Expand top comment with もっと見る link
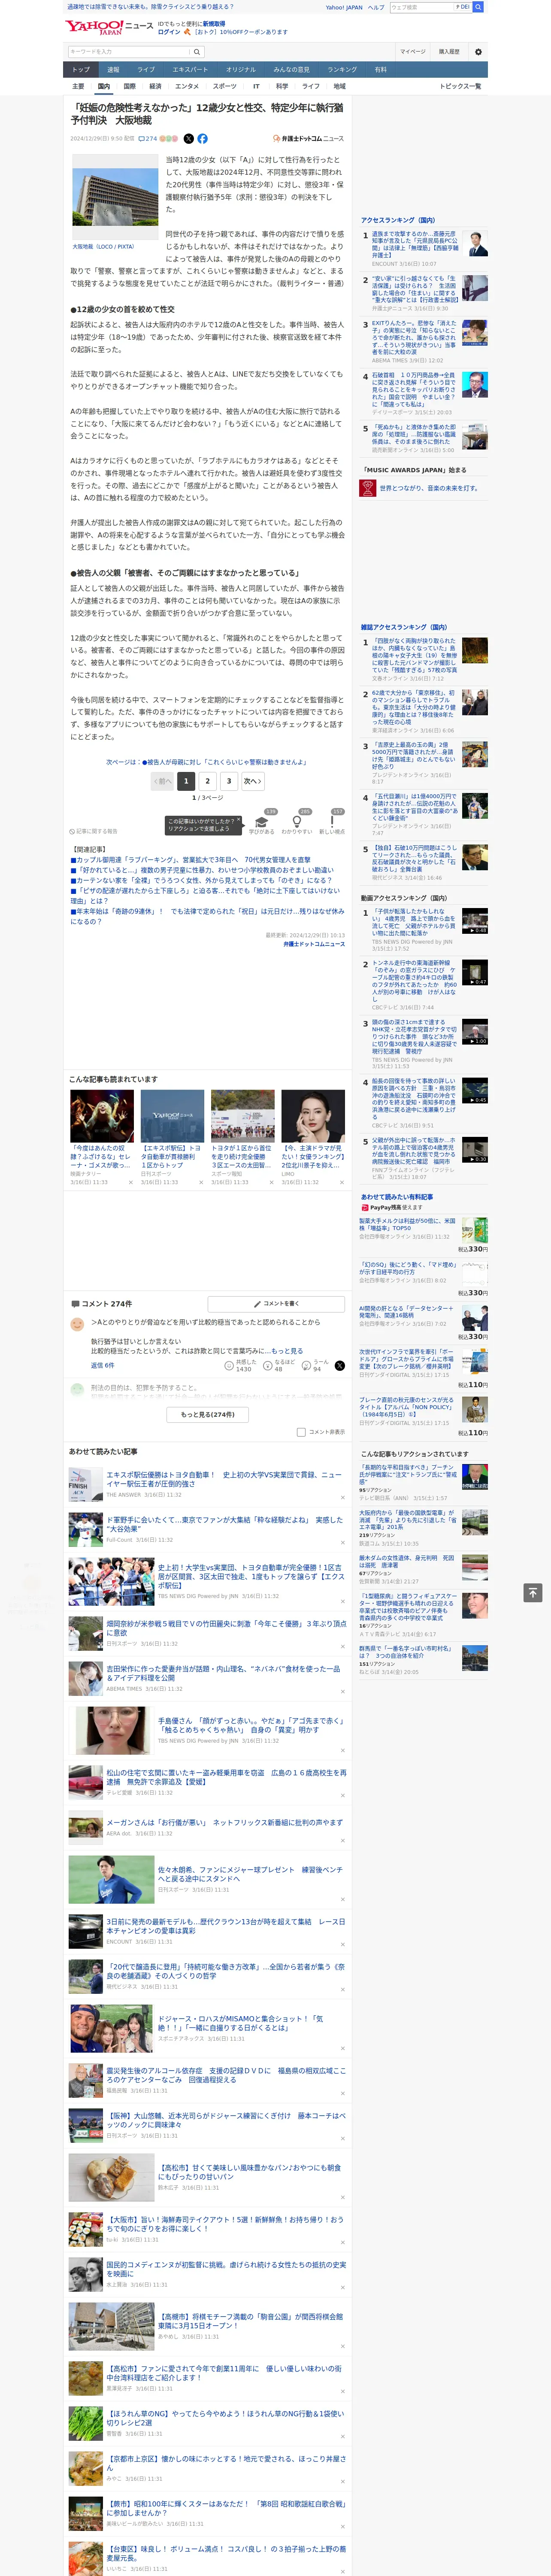The width and height of the screenshot is (551, 2576). click(287, 1351)
